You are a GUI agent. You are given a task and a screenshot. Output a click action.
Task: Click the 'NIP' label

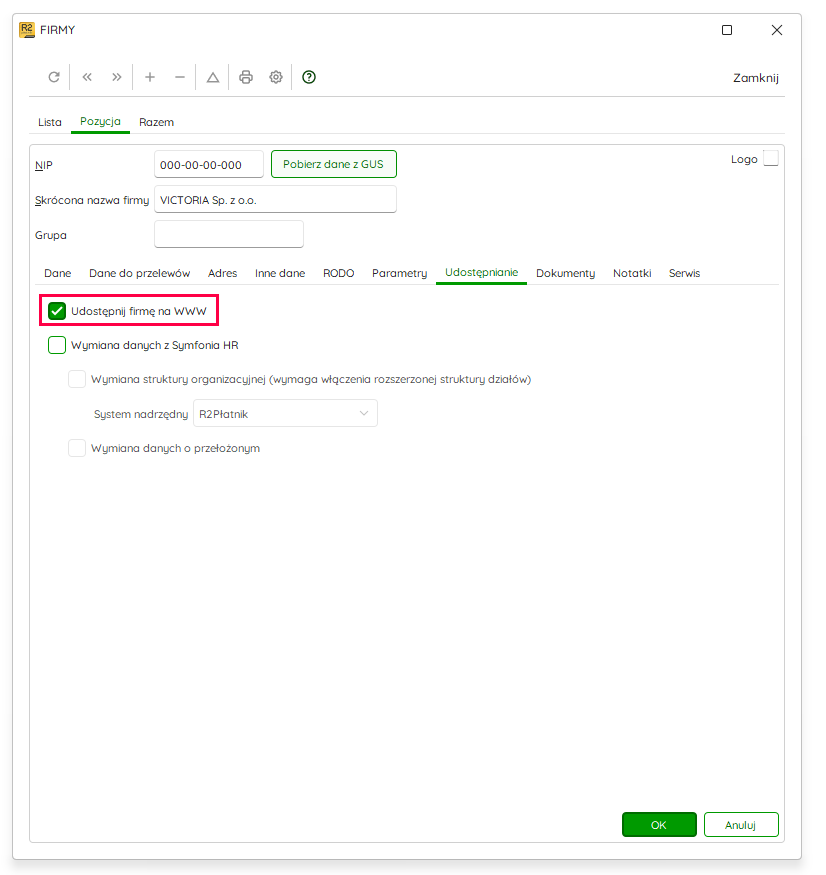click(44, 165)
